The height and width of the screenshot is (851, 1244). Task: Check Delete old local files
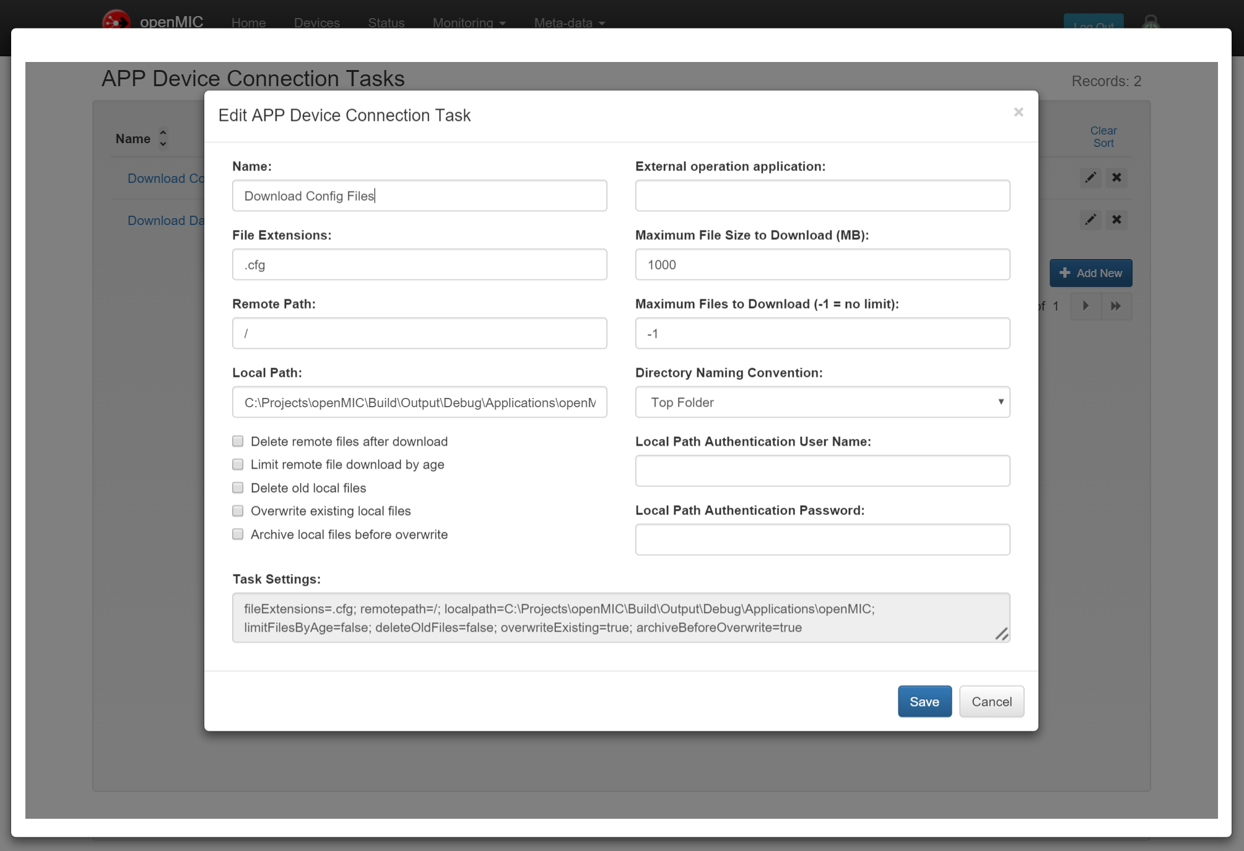pos(238,488)
